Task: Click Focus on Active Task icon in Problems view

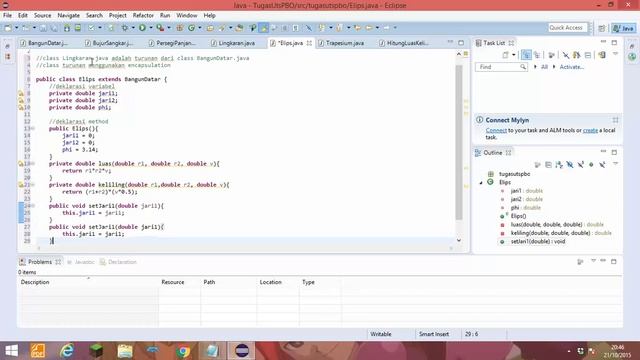Action: coord(580,262)
